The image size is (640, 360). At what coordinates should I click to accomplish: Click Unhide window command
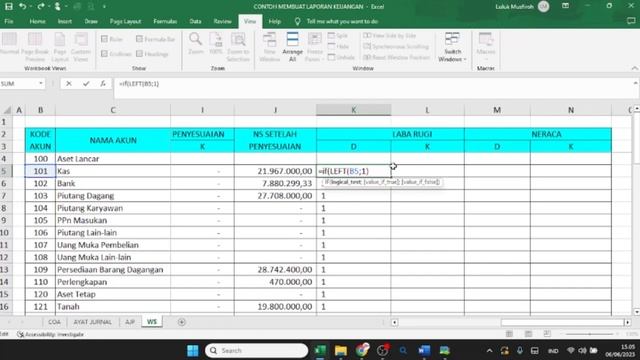pyautogui.click(x=341, y=58)
